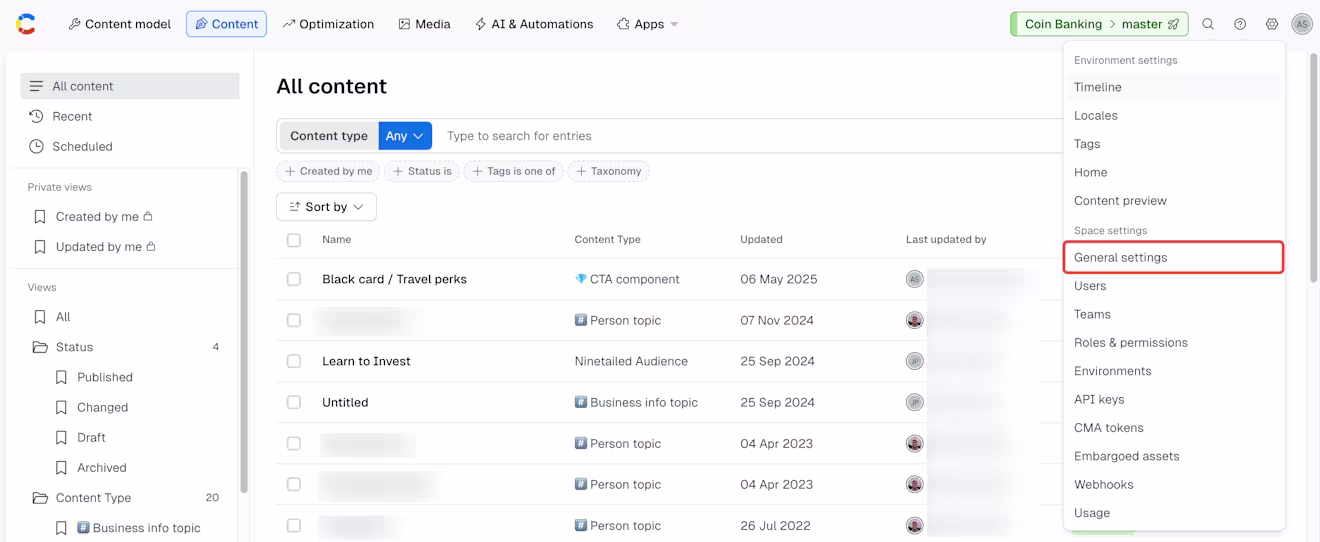Expand the Apps menu dropdown
The height and width of the screenshot is (542, 1320).
[x=648, y=24]
